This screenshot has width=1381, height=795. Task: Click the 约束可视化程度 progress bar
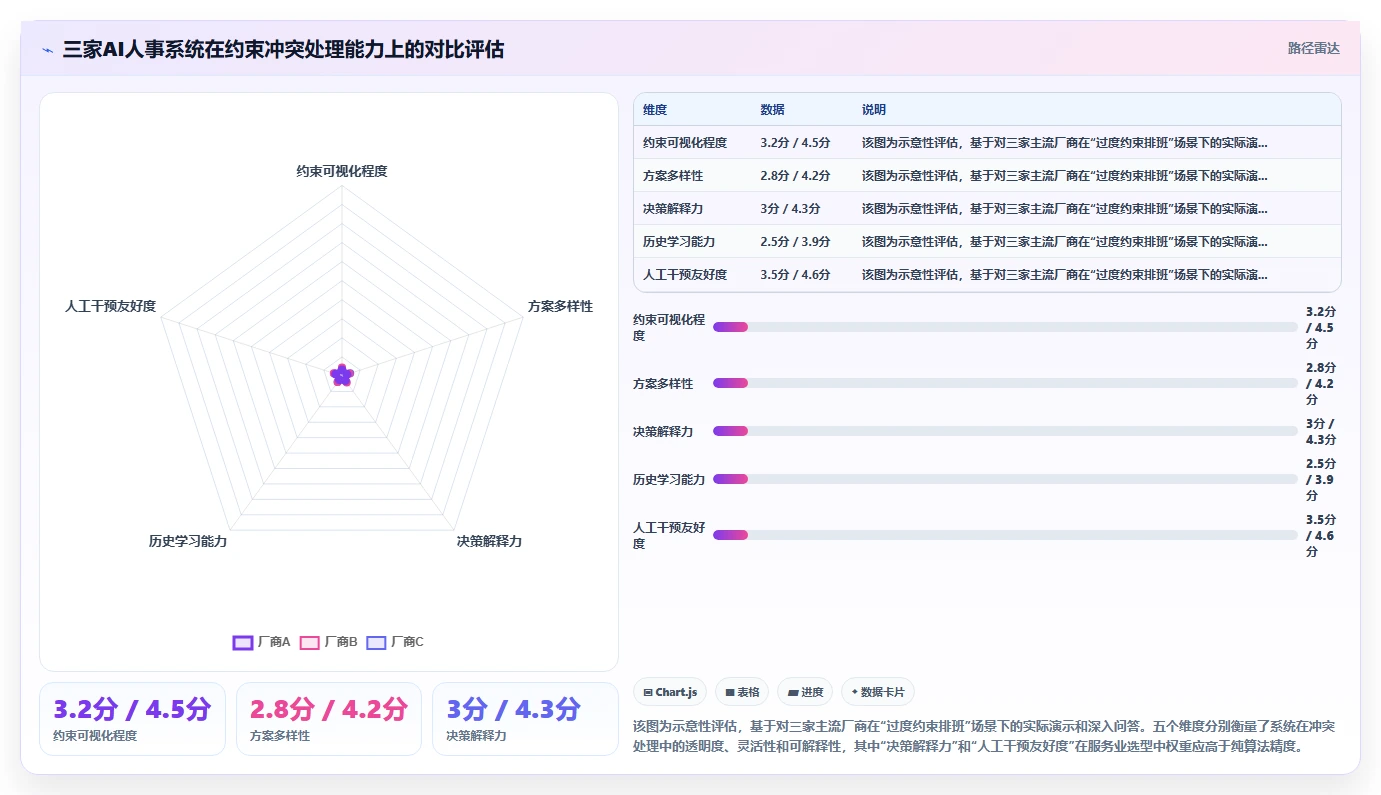coord(1005,327)
